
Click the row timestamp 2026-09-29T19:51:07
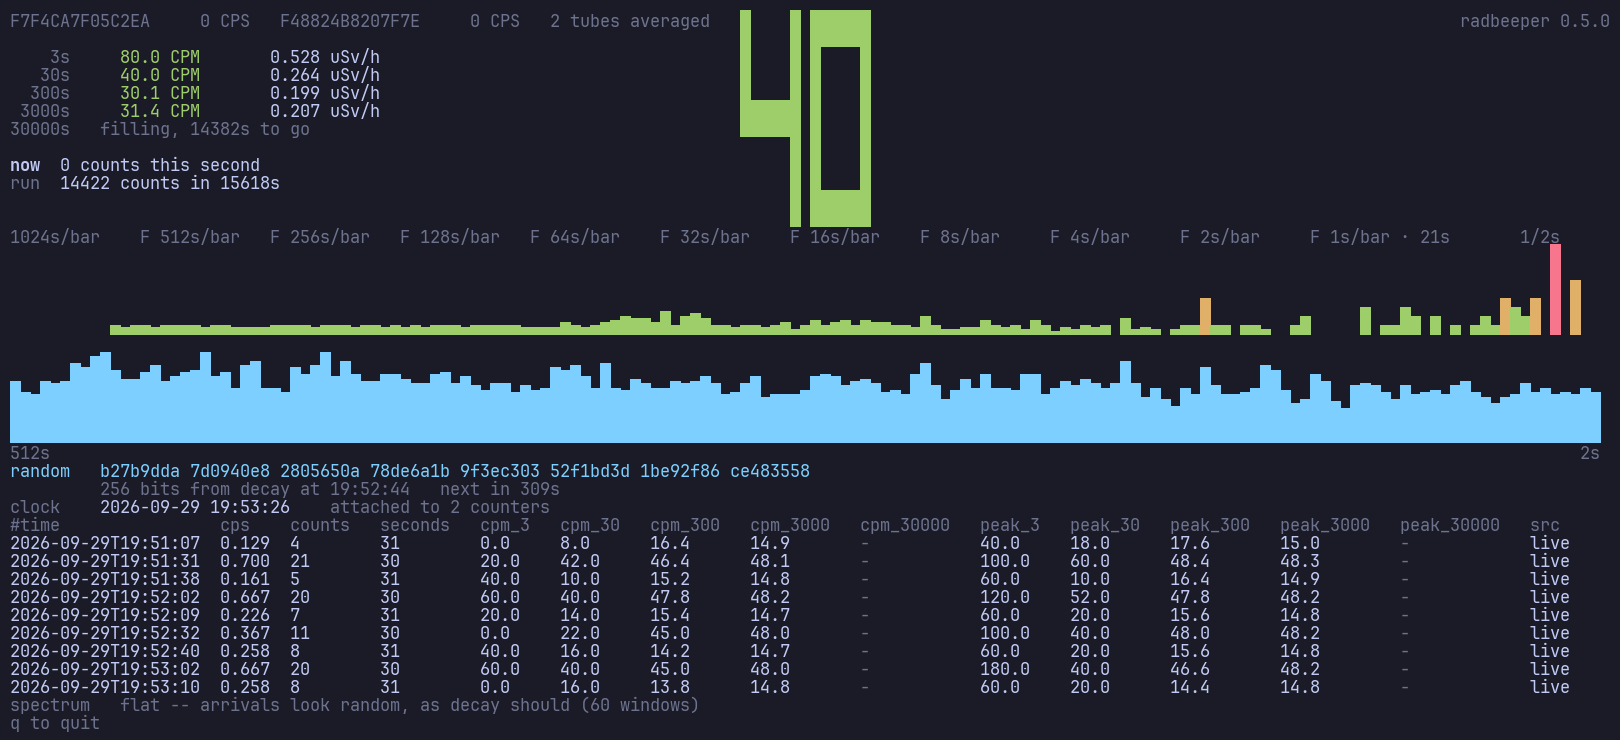[105, 543]
